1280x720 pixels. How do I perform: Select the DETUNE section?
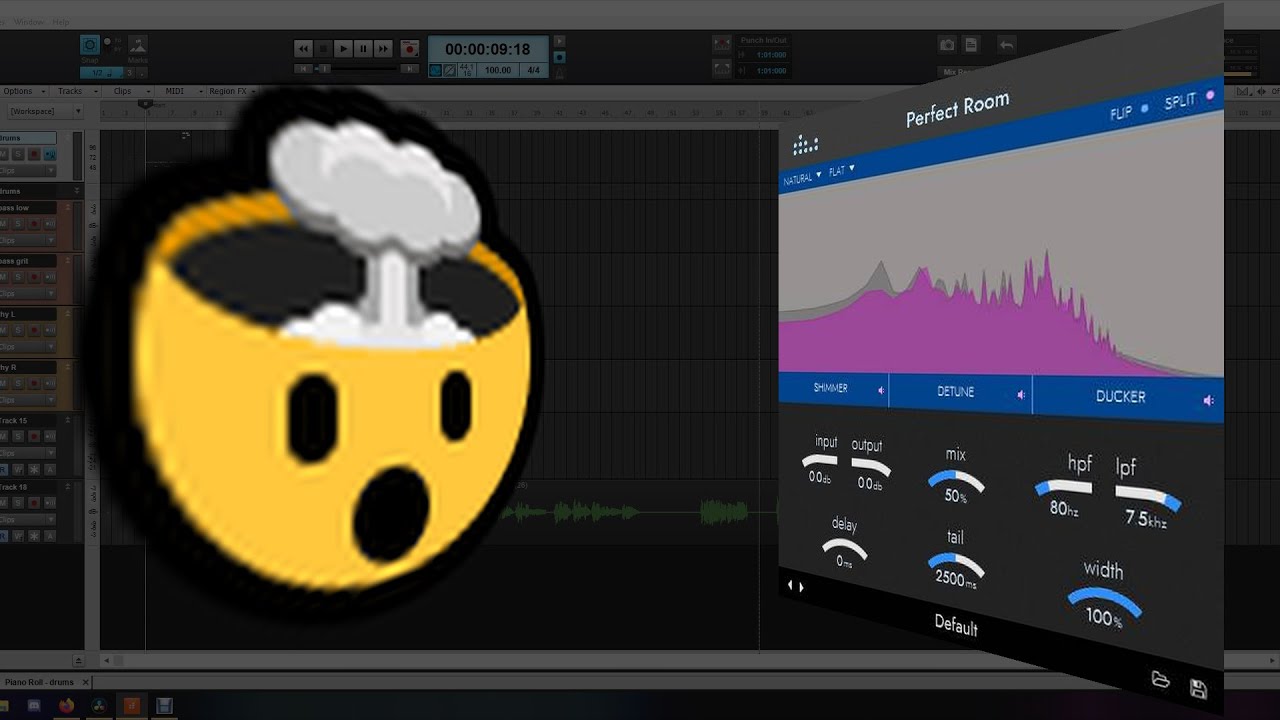[955, 392]
